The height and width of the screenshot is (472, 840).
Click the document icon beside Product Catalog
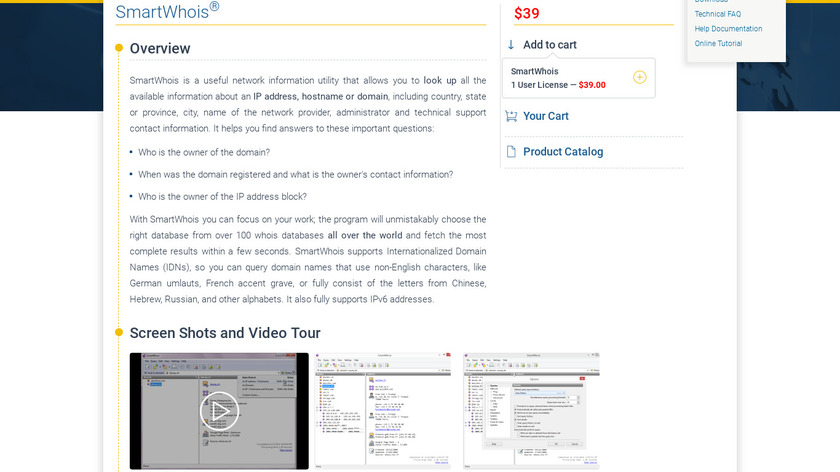point(511,152)
